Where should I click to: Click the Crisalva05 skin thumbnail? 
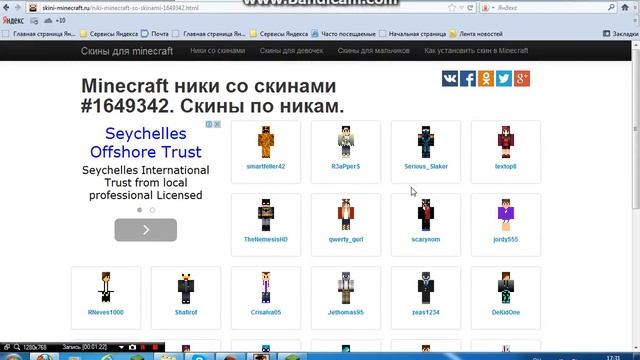266,288
